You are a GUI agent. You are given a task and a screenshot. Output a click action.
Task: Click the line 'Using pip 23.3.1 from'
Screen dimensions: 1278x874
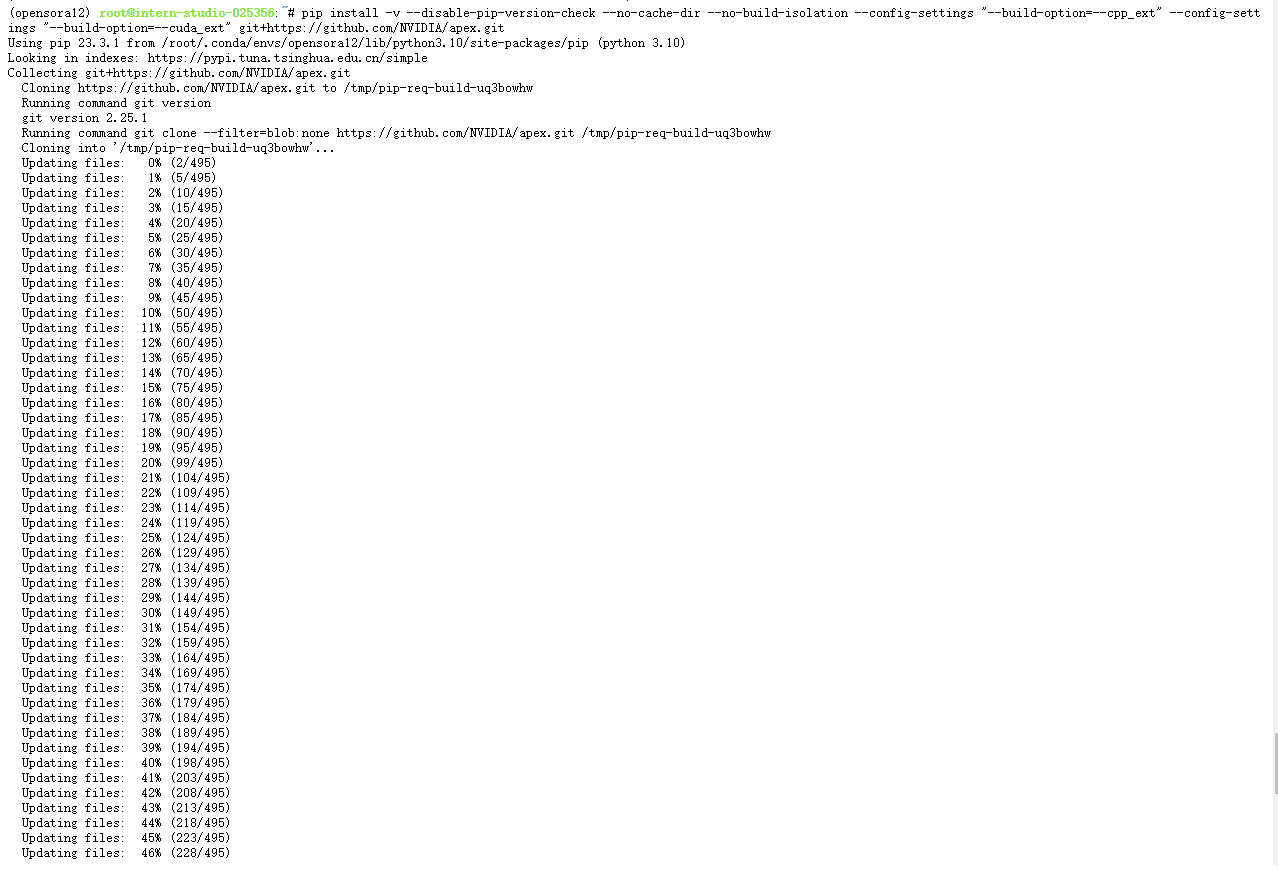pos(346,43)
